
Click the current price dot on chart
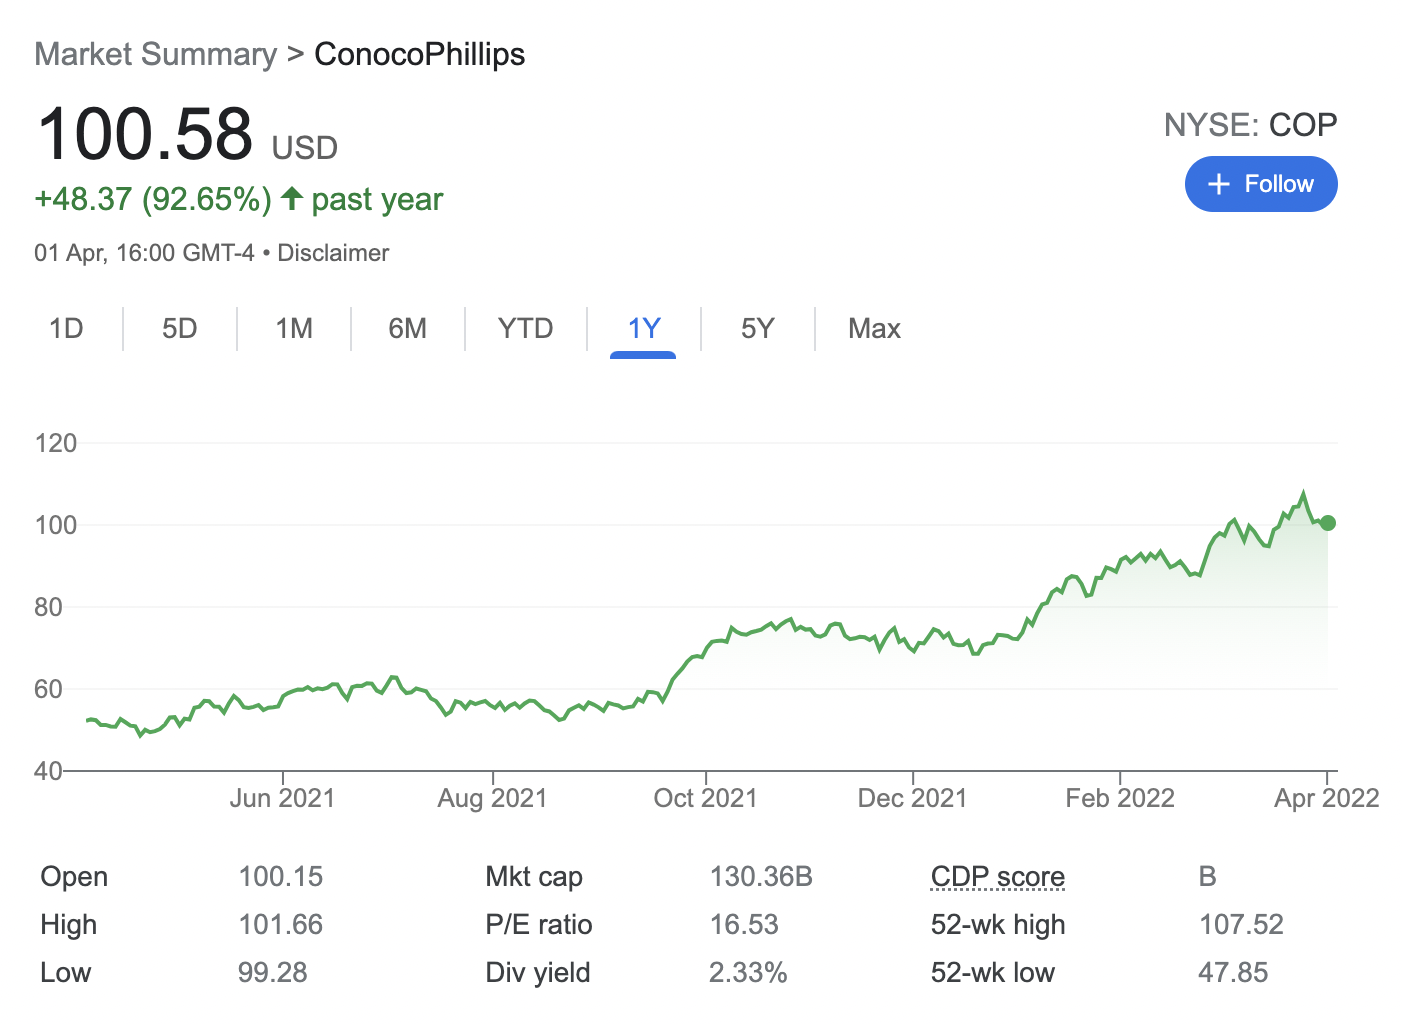click(1327, 523)
